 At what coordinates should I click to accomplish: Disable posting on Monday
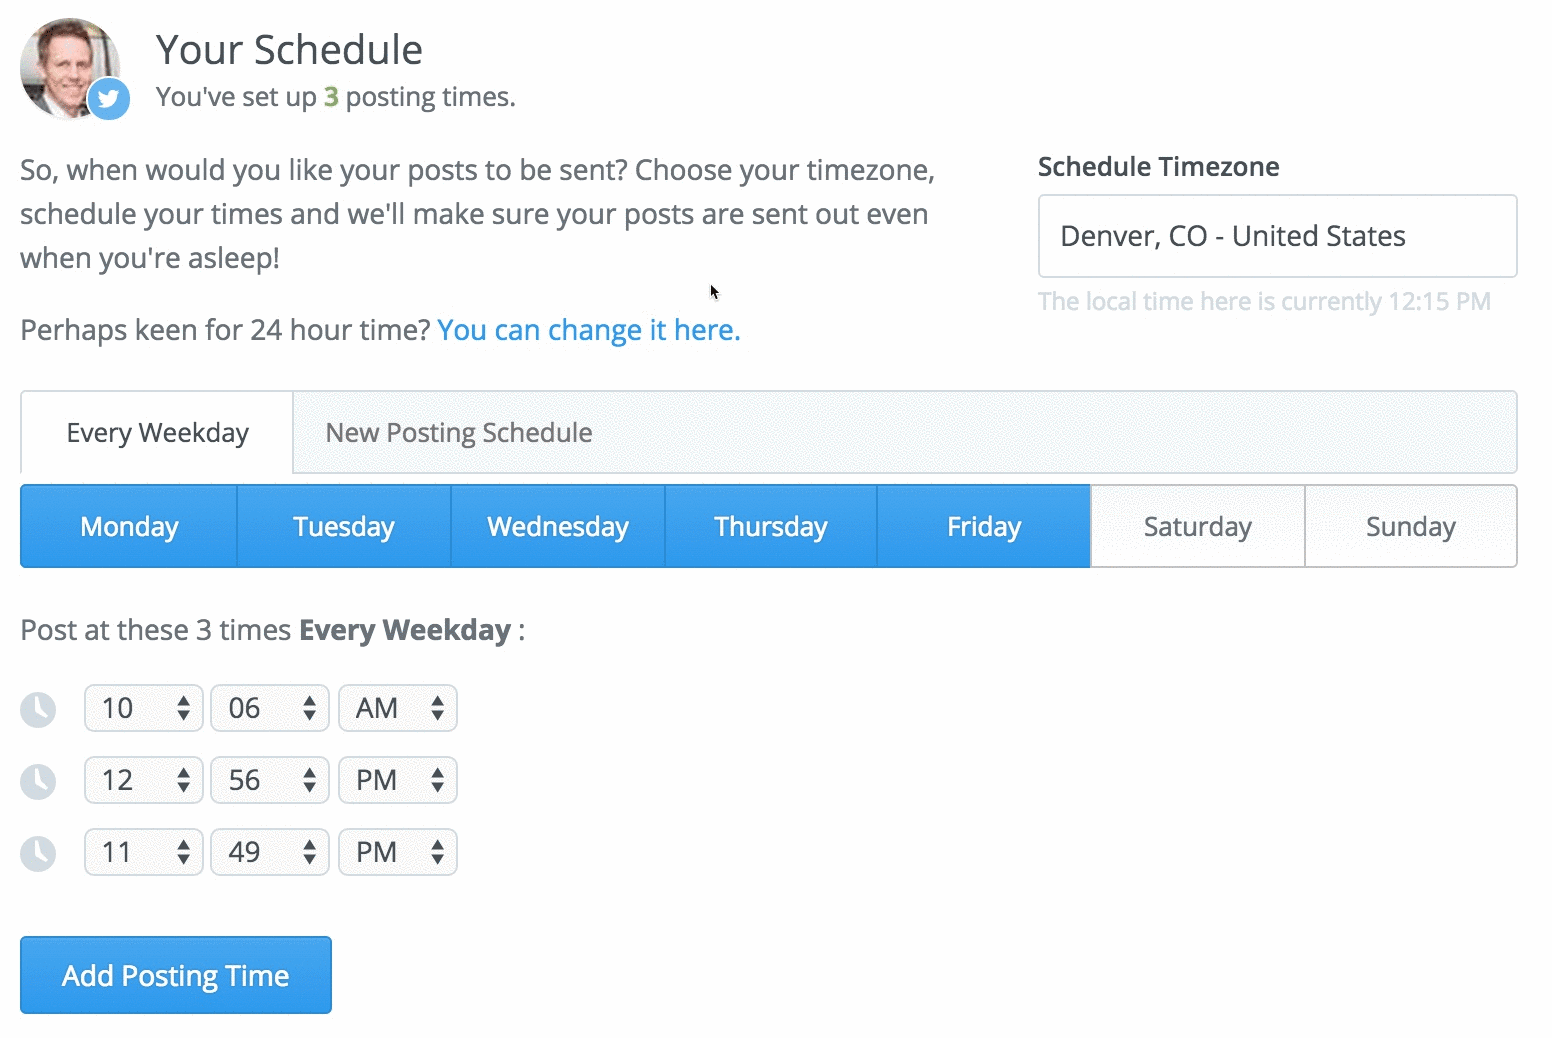click(x=129, y=526)
